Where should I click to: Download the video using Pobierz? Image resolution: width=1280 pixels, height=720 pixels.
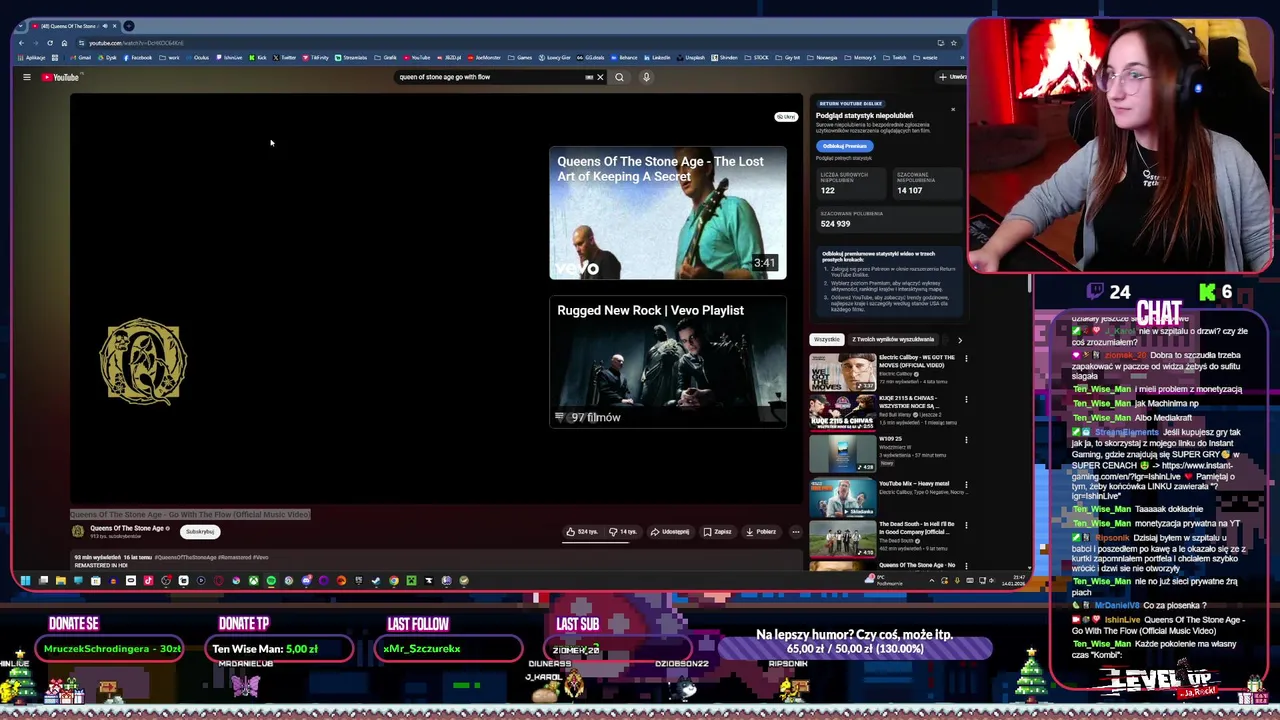pos(761,532)
